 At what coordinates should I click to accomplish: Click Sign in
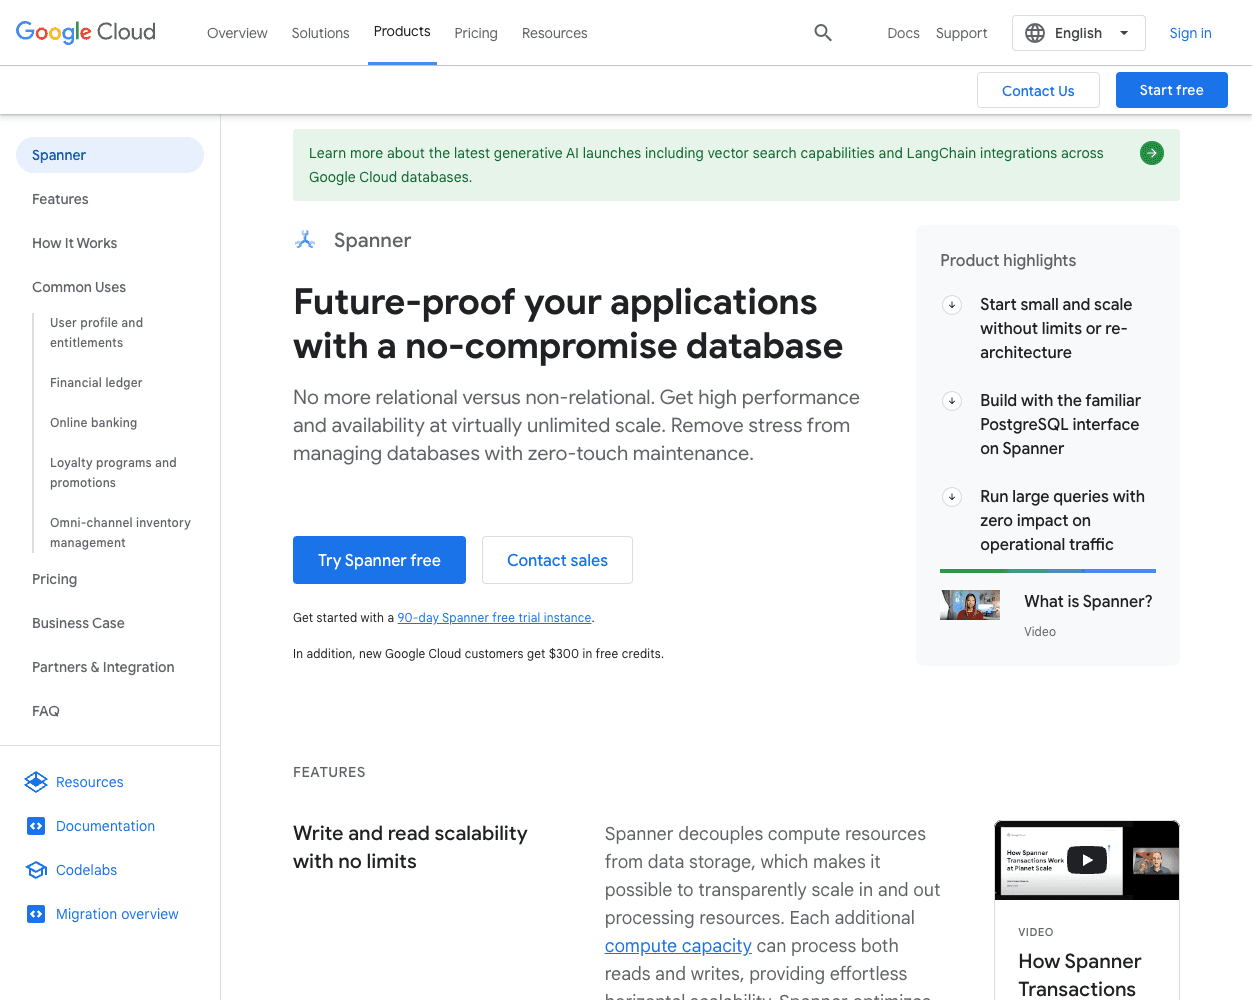pyautogui.click(x=1190, y=33)
